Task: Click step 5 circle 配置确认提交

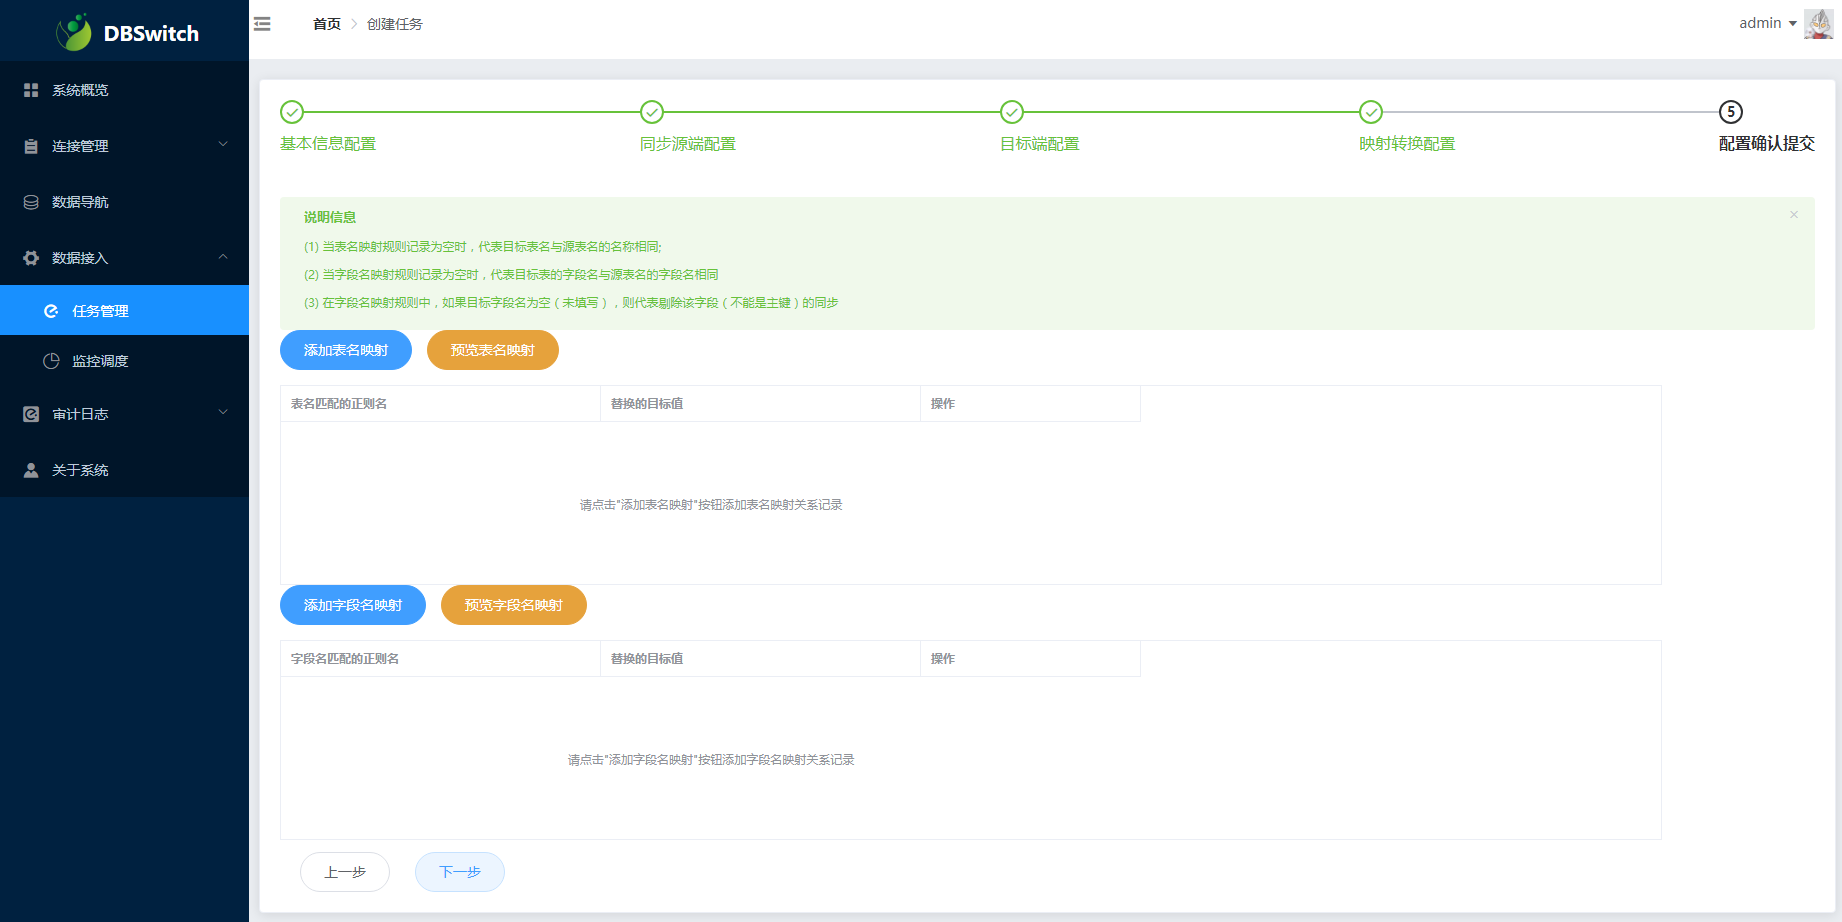Action: click(1730, 112)
